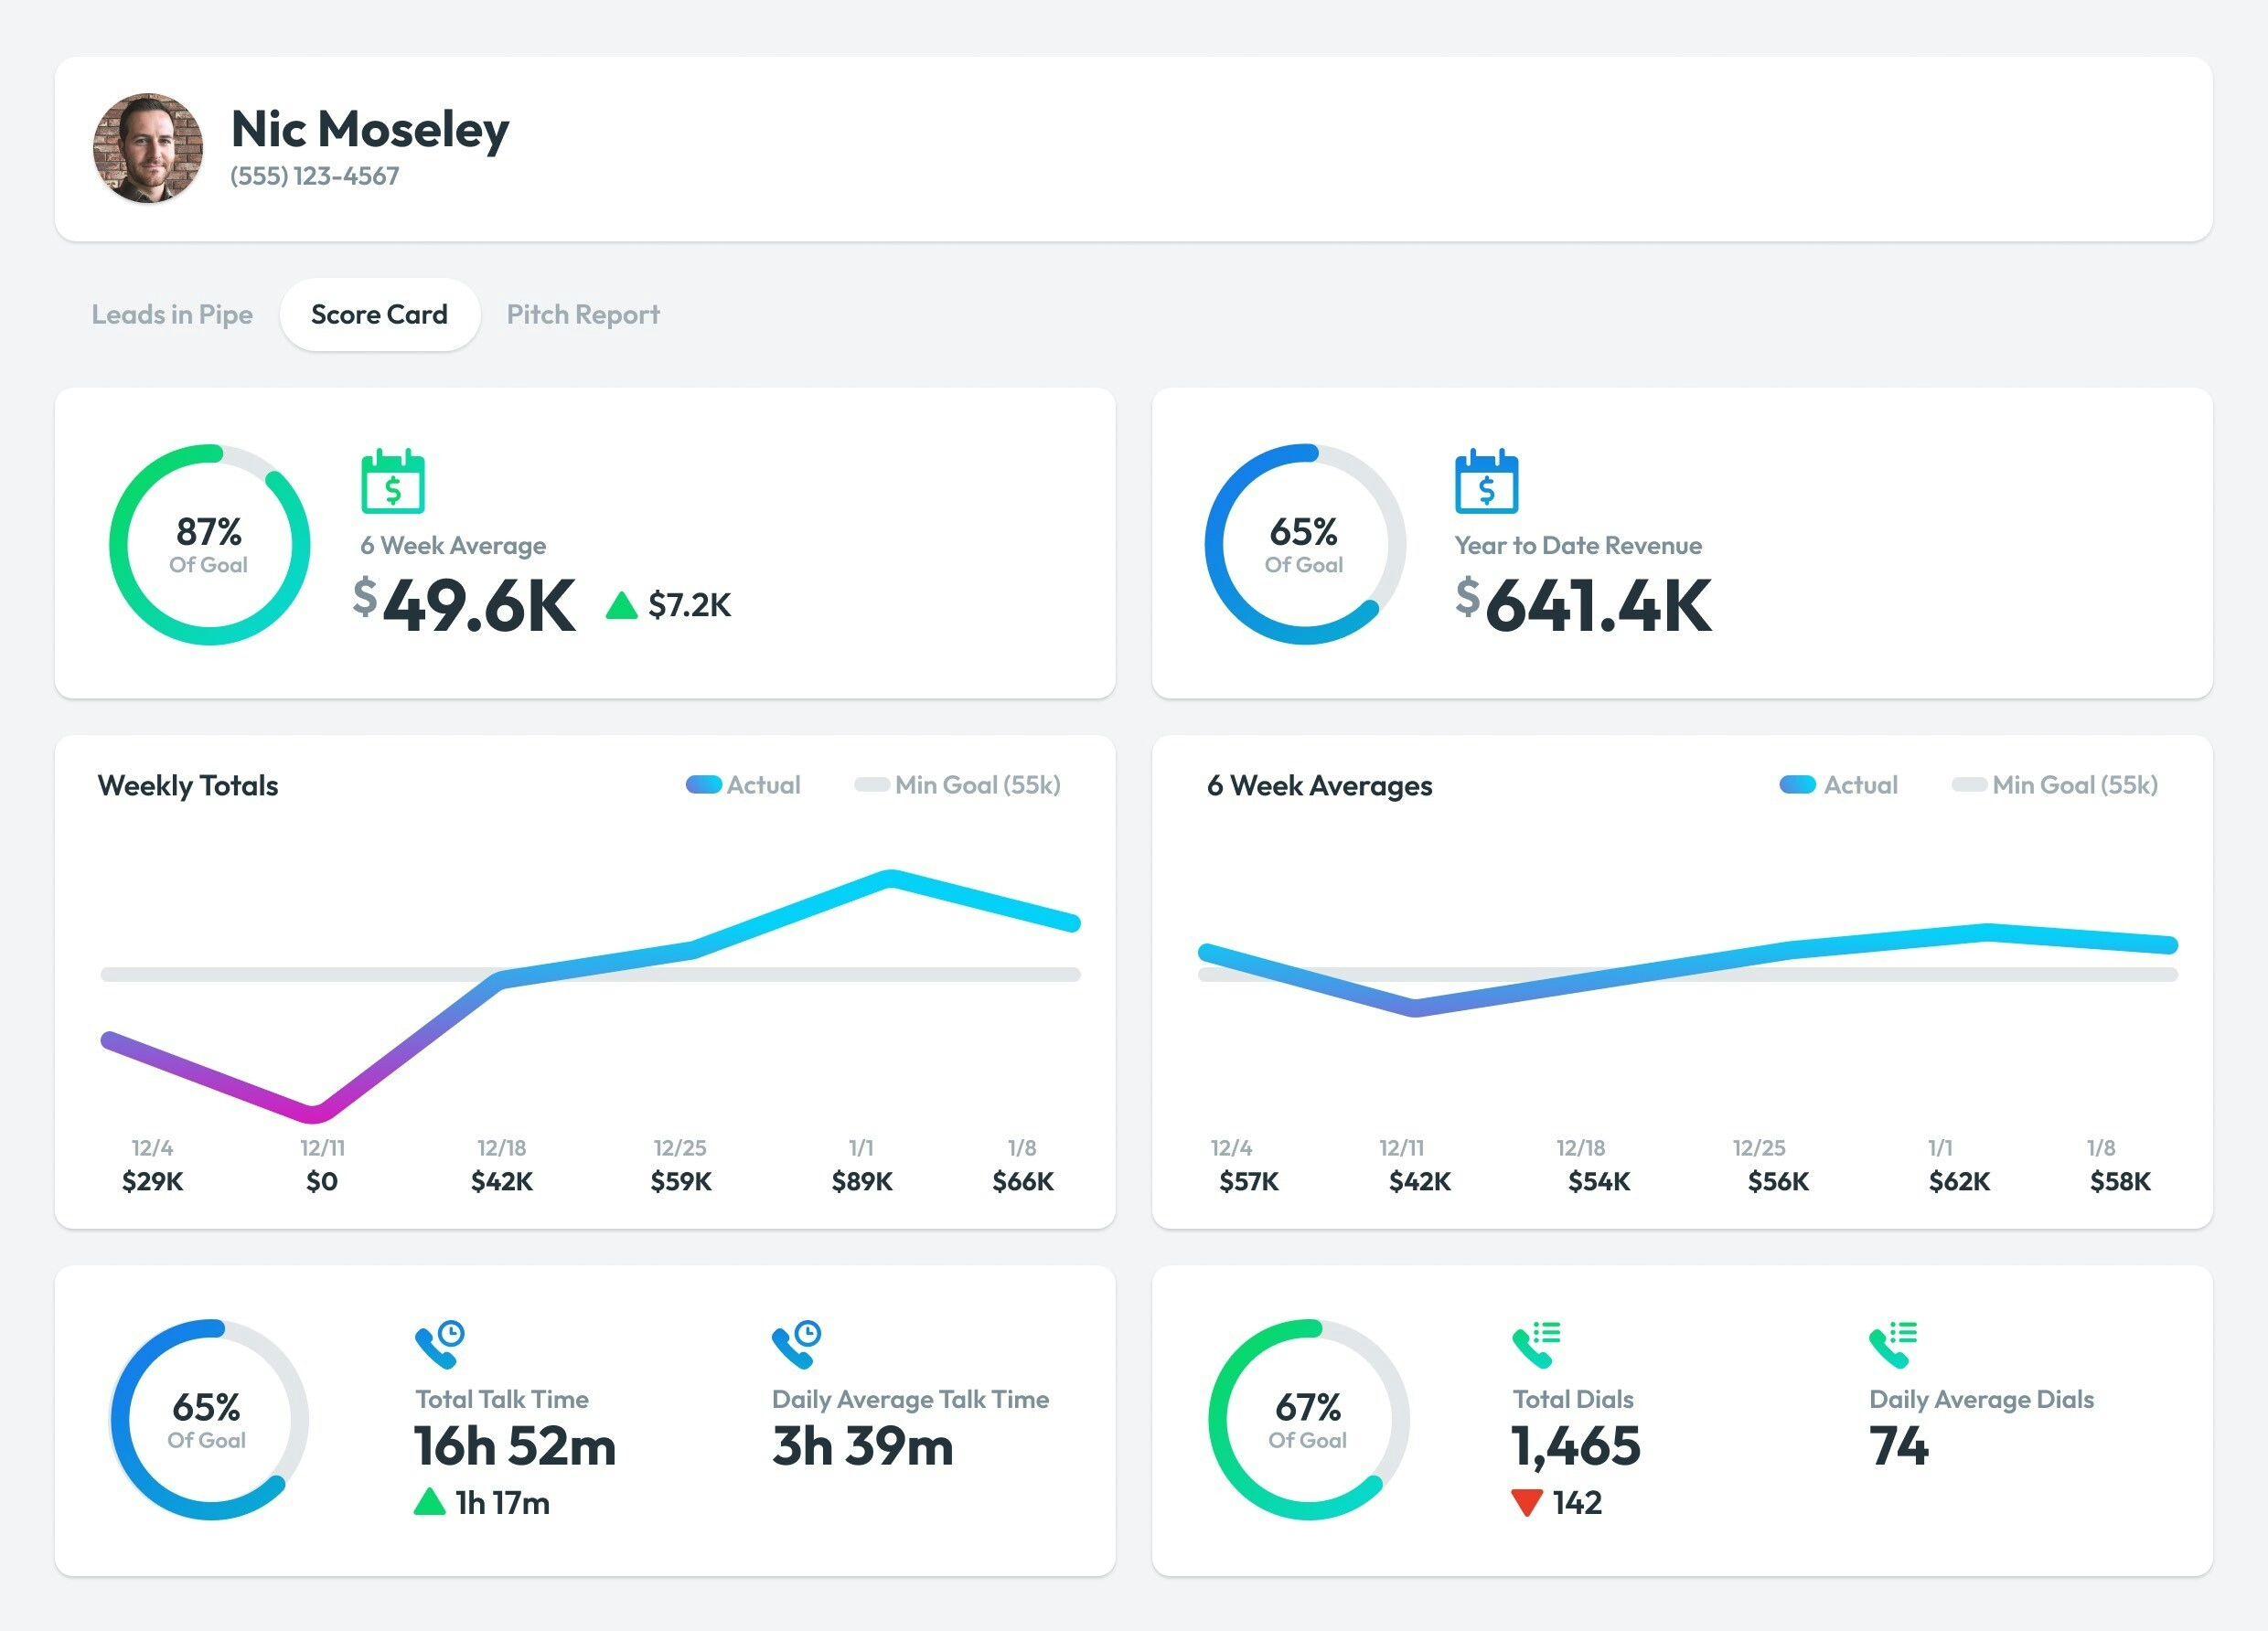Click the $7.2K change value

(x=689, y=605)
